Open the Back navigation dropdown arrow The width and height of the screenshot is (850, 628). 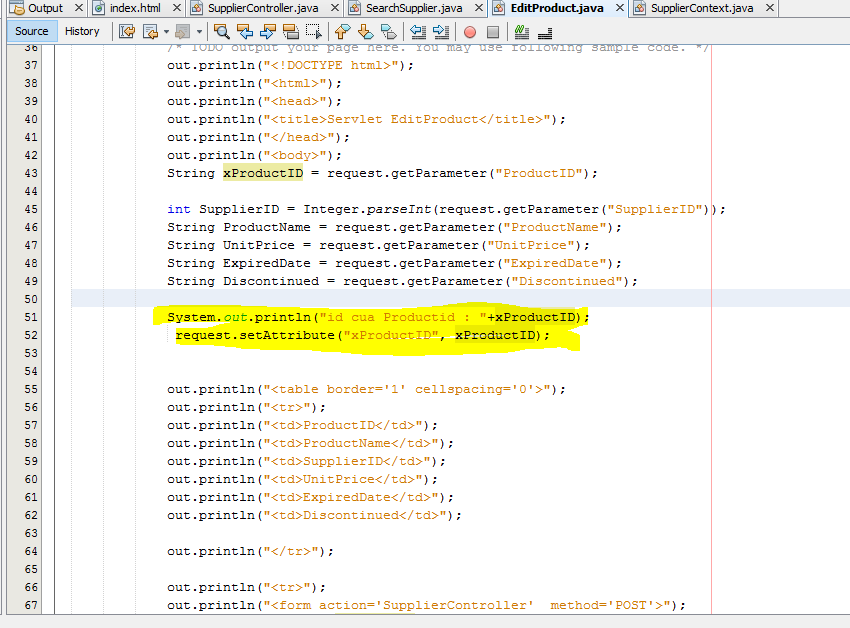coord(165,31)
